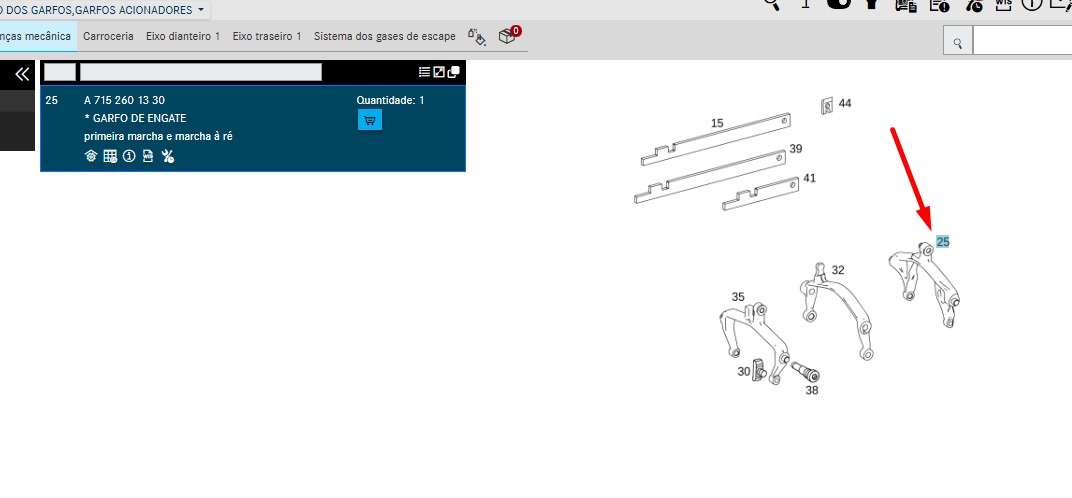Select callout 25 in the exploded diagram

pos(943,242)
